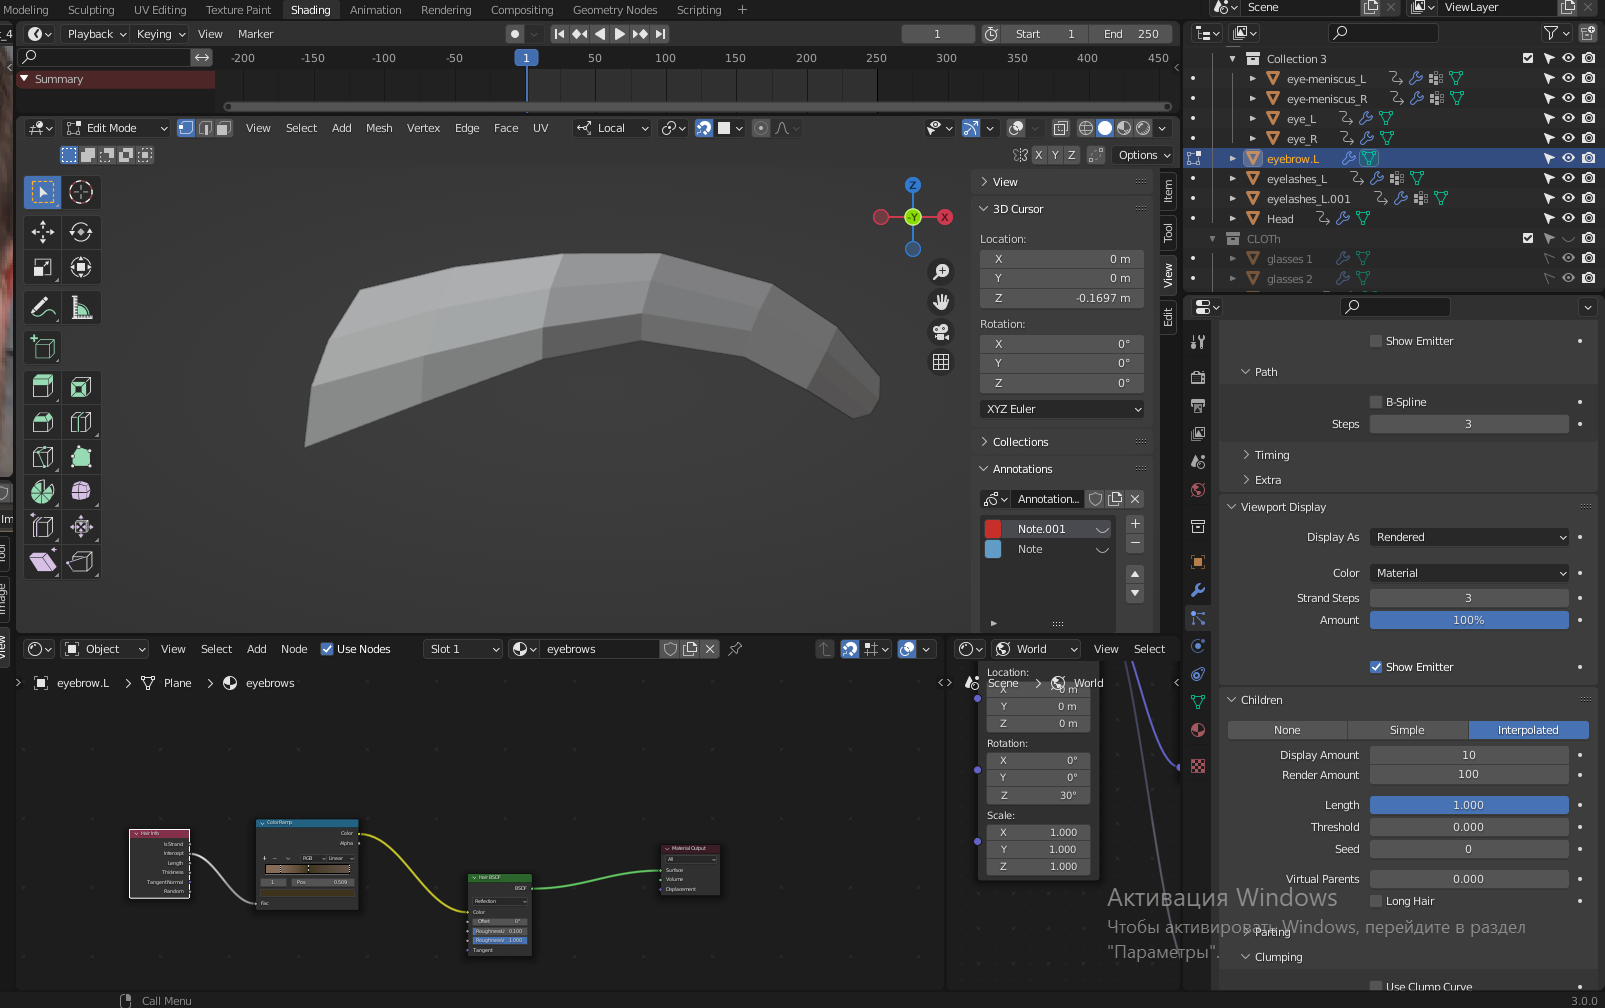The height and width of the screenshot is (1008, 1605).
Task: Select the Move tool in viewport toolbar
Action: [x=42, y=232]
